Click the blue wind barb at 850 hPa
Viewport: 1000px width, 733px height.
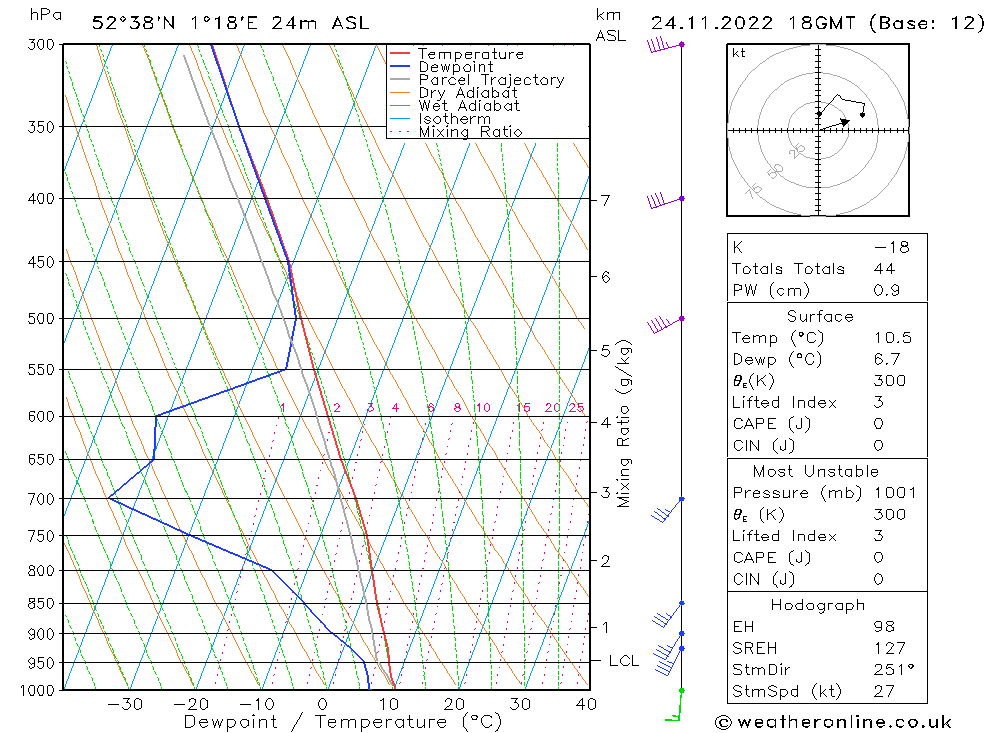point(668,614)
